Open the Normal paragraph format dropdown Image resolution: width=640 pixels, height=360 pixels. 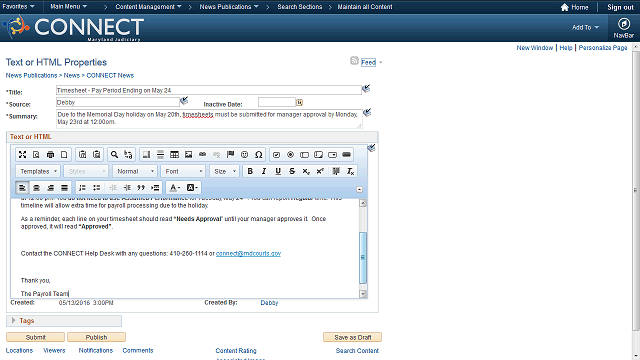click(135, 171)
